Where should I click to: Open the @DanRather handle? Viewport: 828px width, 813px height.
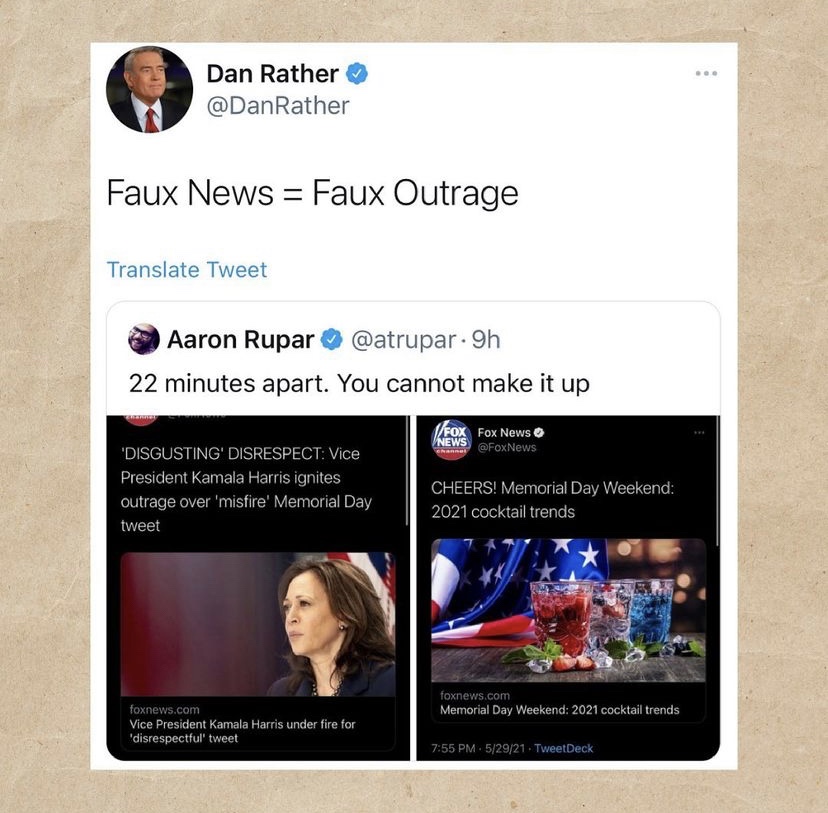[x=278, y=106]
